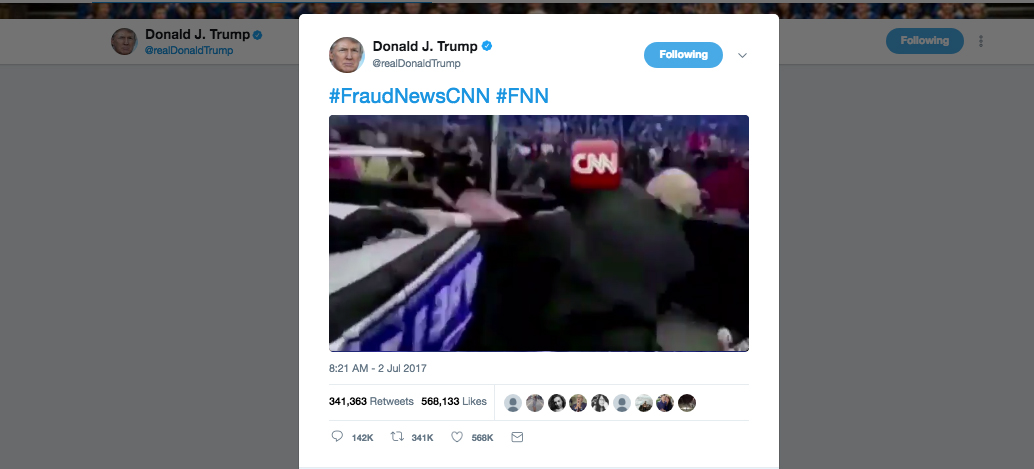The height and width of the screenshot is (469, 1034).
Task: Click the last liker avatar in the row
Action: 686,402
